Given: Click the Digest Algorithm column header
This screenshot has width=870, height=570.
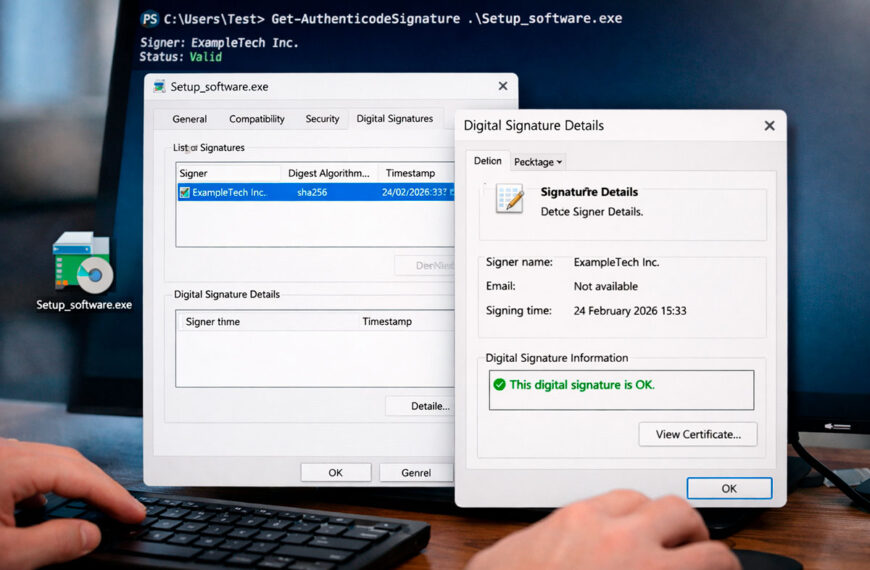Looking at the screenshot, I should [329, 173].
